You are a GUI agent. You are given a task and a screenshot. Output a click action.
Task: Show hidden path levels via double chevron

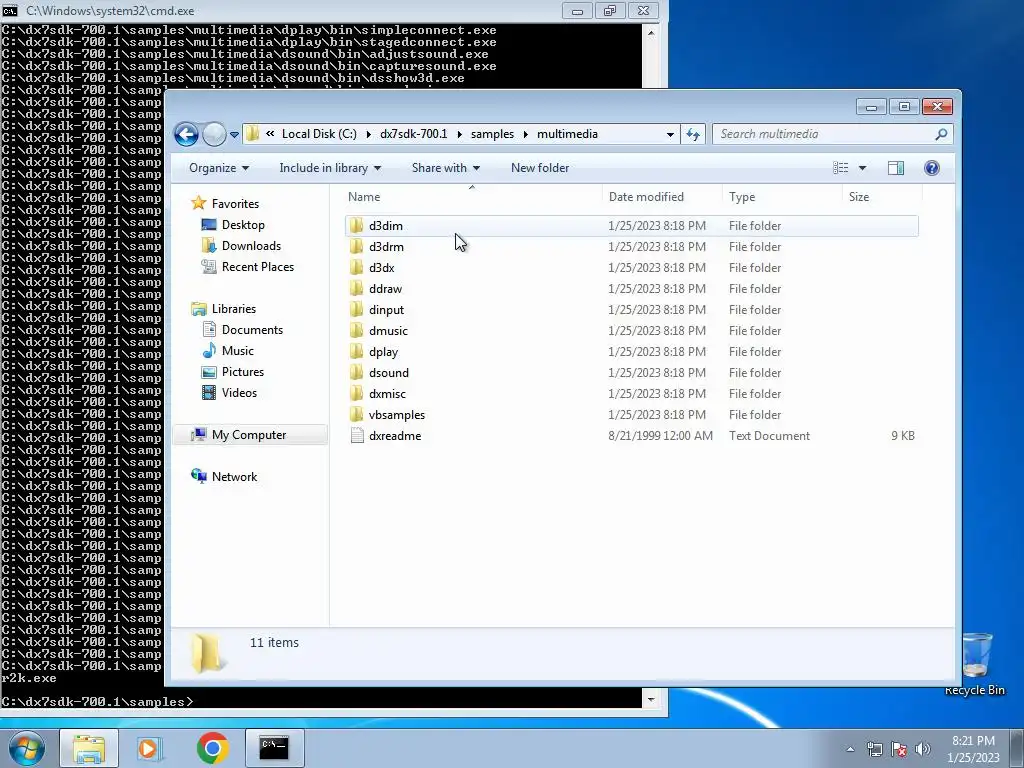click(x=270, y=134)
